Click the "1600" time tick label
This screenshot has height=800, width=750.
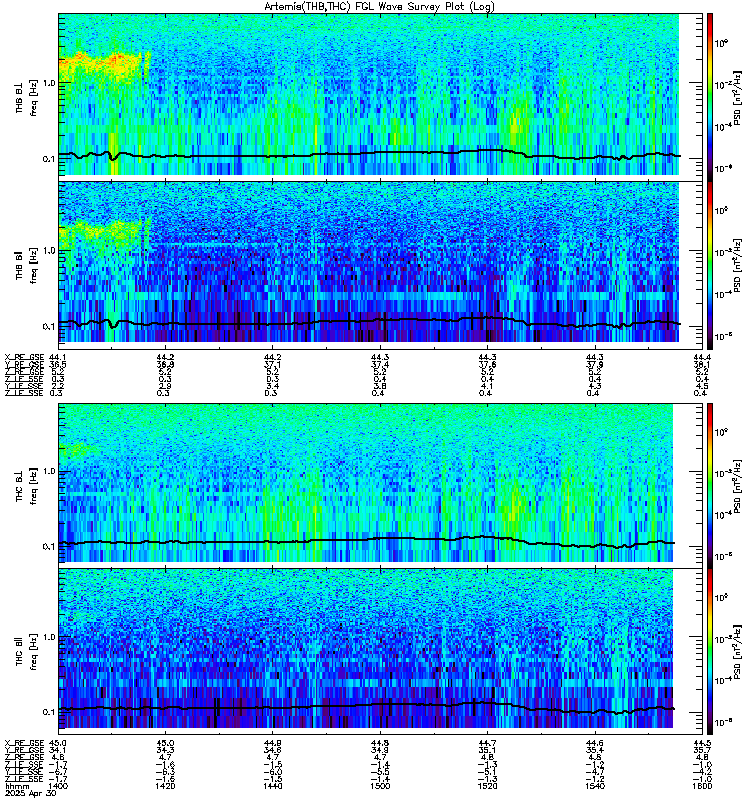coord(702,786)
